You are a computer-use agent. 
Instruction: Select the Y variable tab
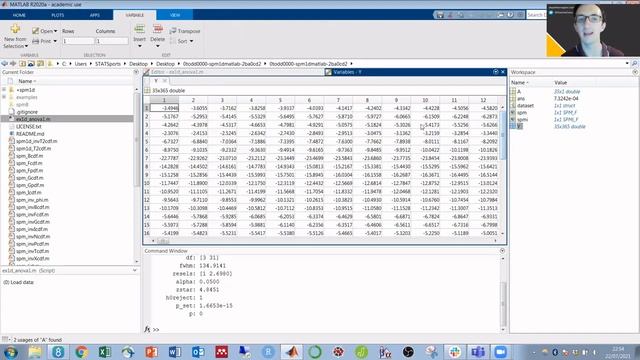pos(156,81)
